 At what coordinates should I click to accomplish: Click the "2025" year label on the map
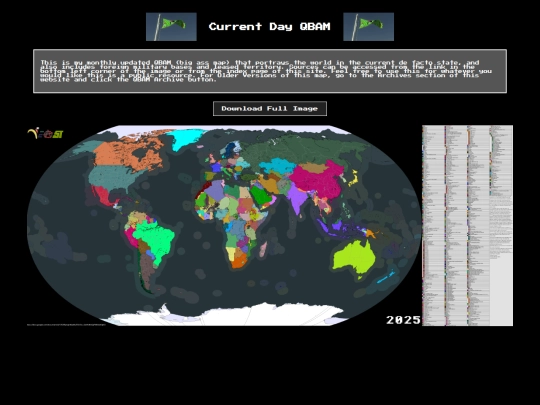(403, 320)
